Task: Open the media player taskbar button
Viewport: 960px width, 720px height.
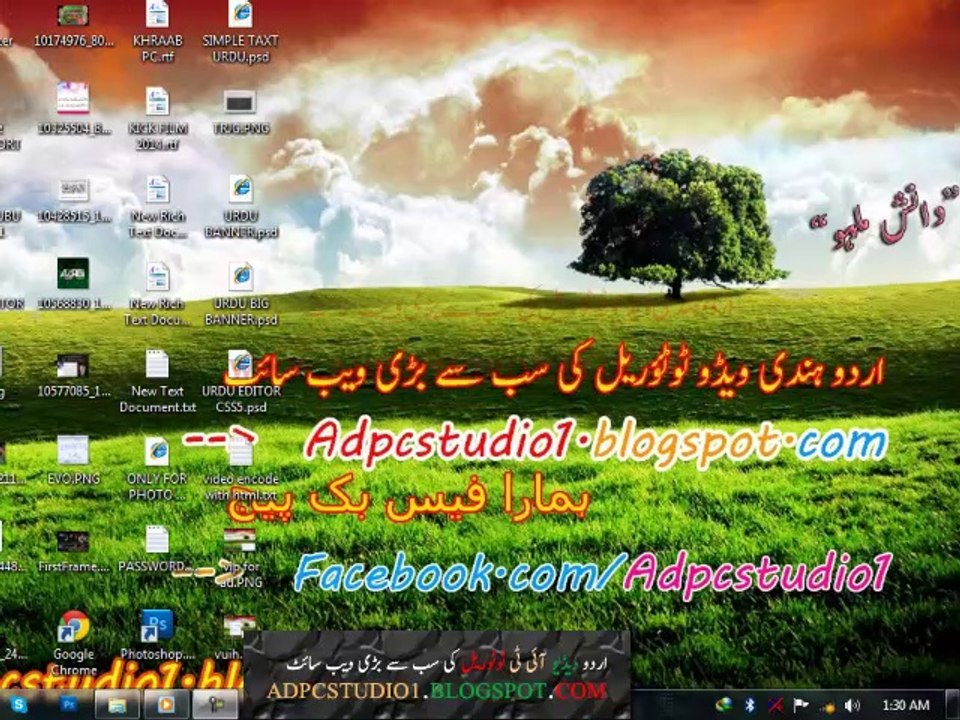Action: tap(166, 705)
